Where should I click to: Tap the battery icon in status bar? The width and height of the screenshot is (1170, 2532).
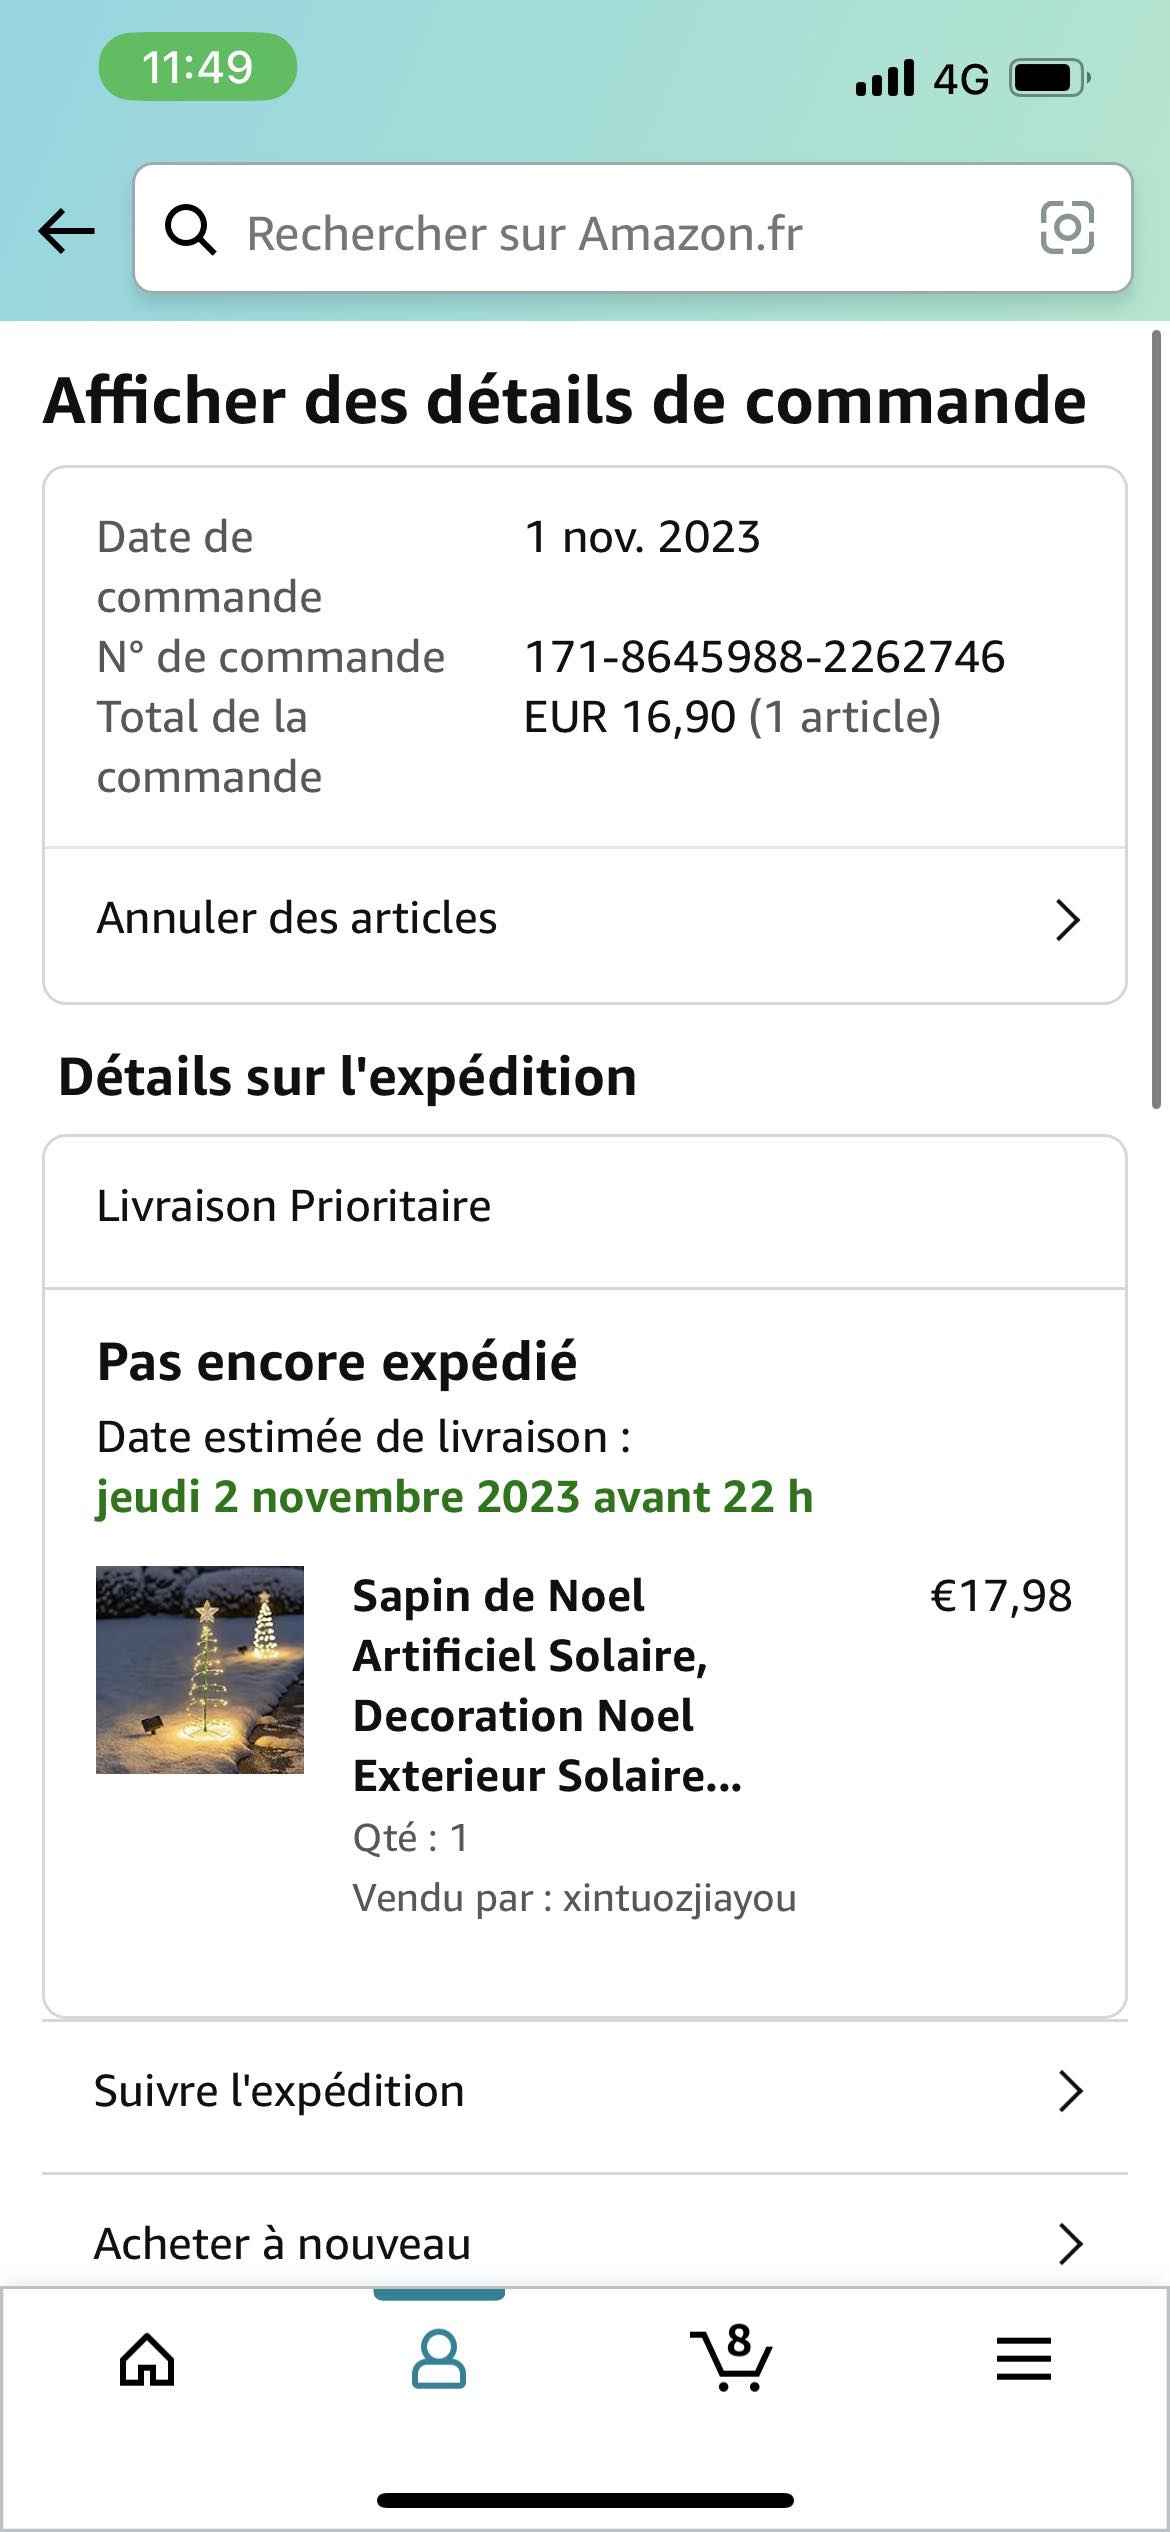coord(1049,78)
